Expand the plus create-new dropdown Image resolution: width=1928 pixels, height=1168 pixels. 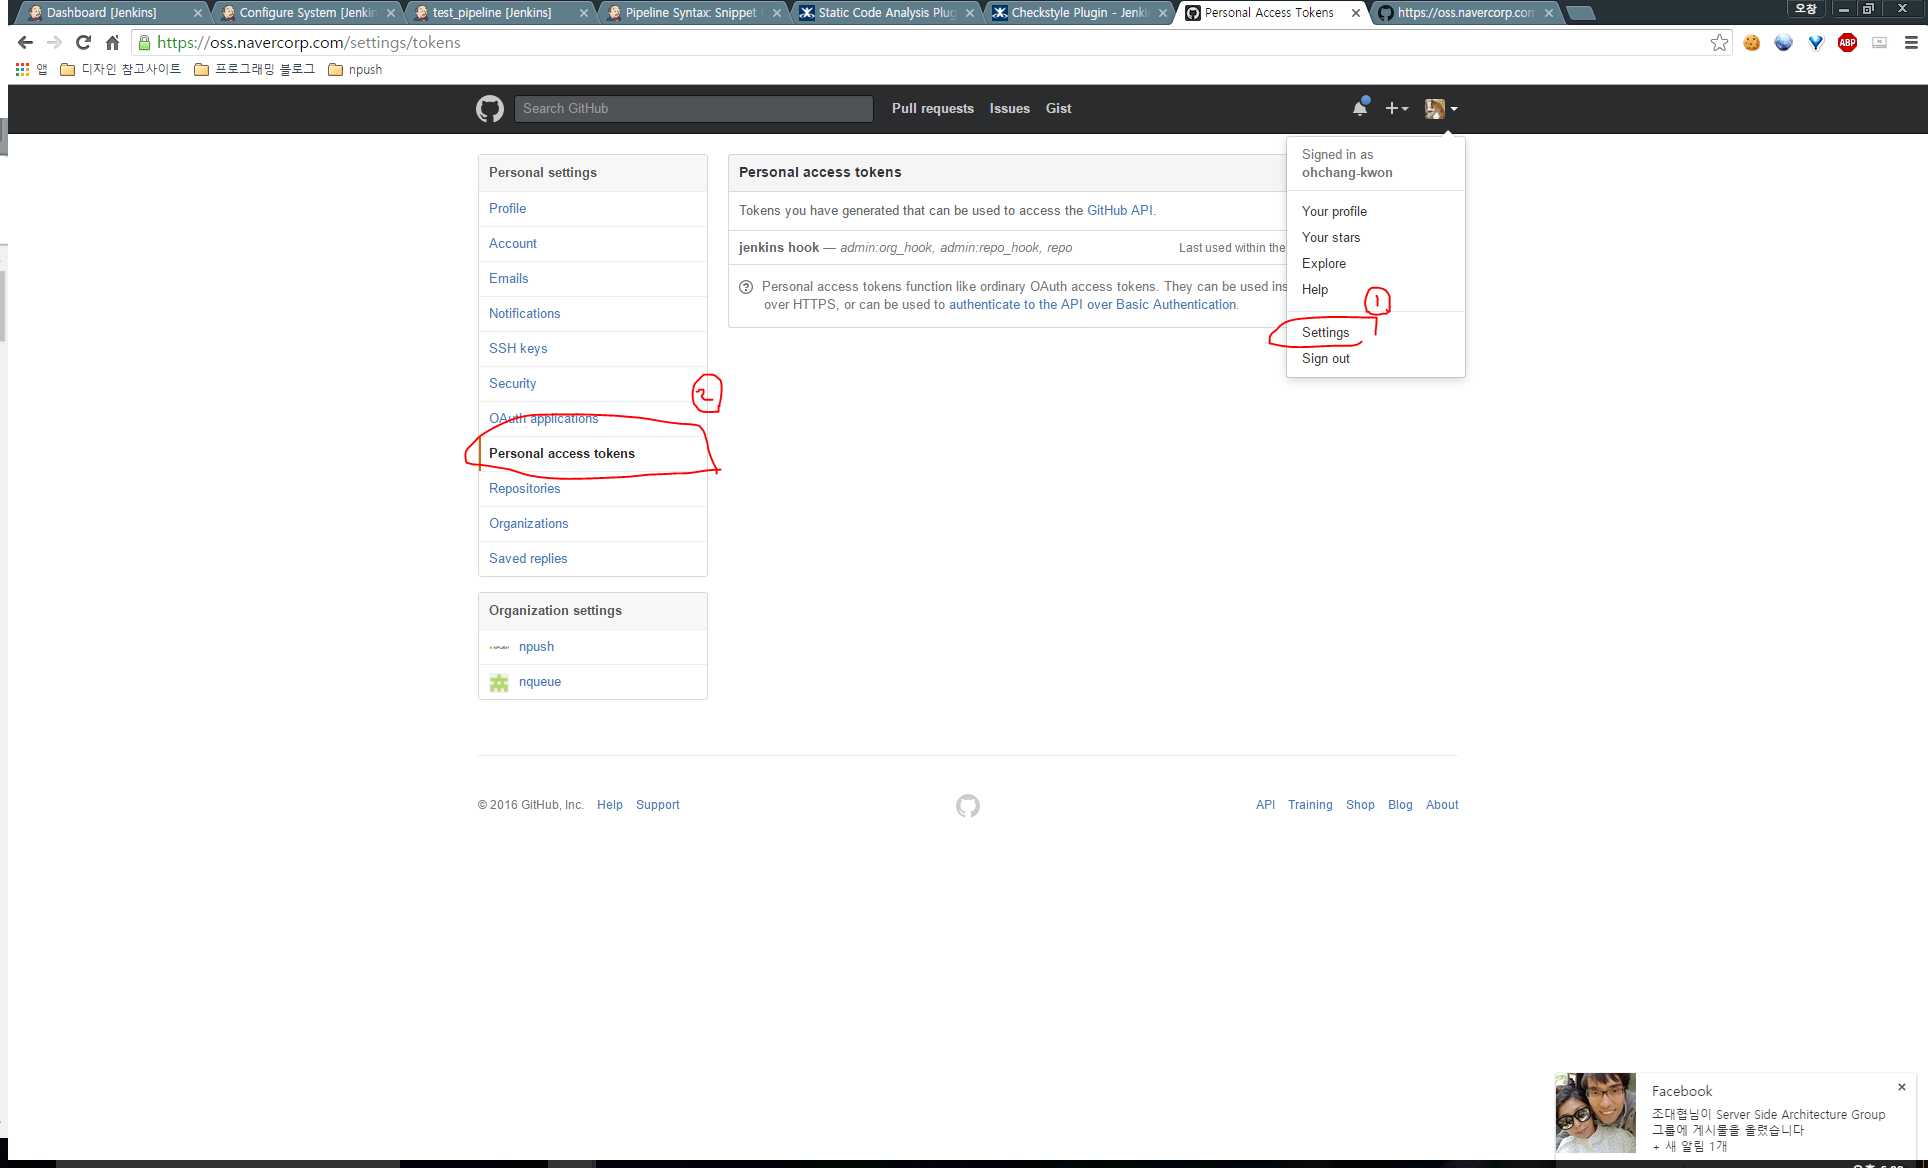(1396, 108)
